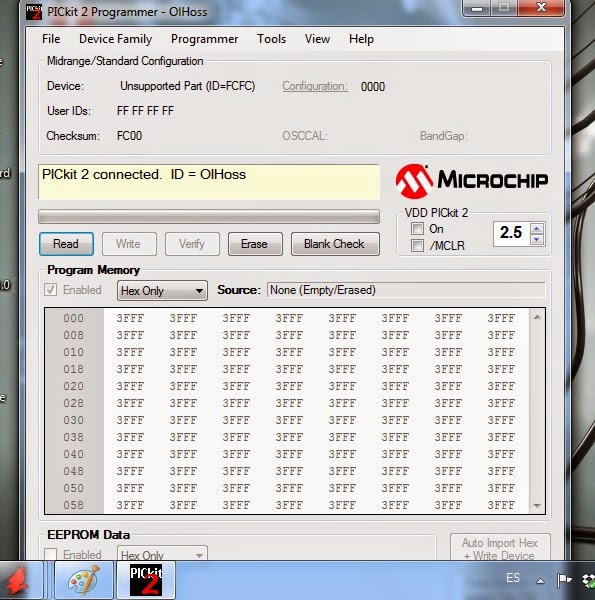Open the Tools menu
The height and width of the screenshot is (600, 595).
pos(271,39)
